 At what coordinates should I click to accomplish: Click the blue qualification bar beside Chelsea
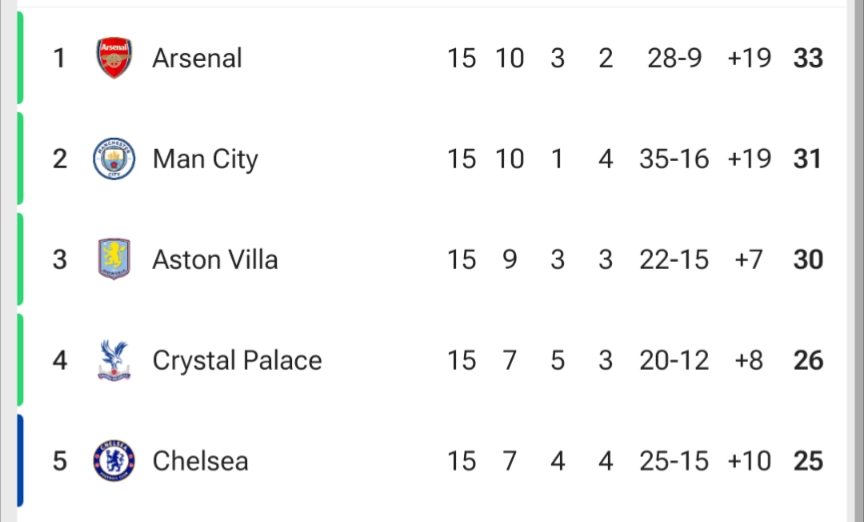(19, 461)
